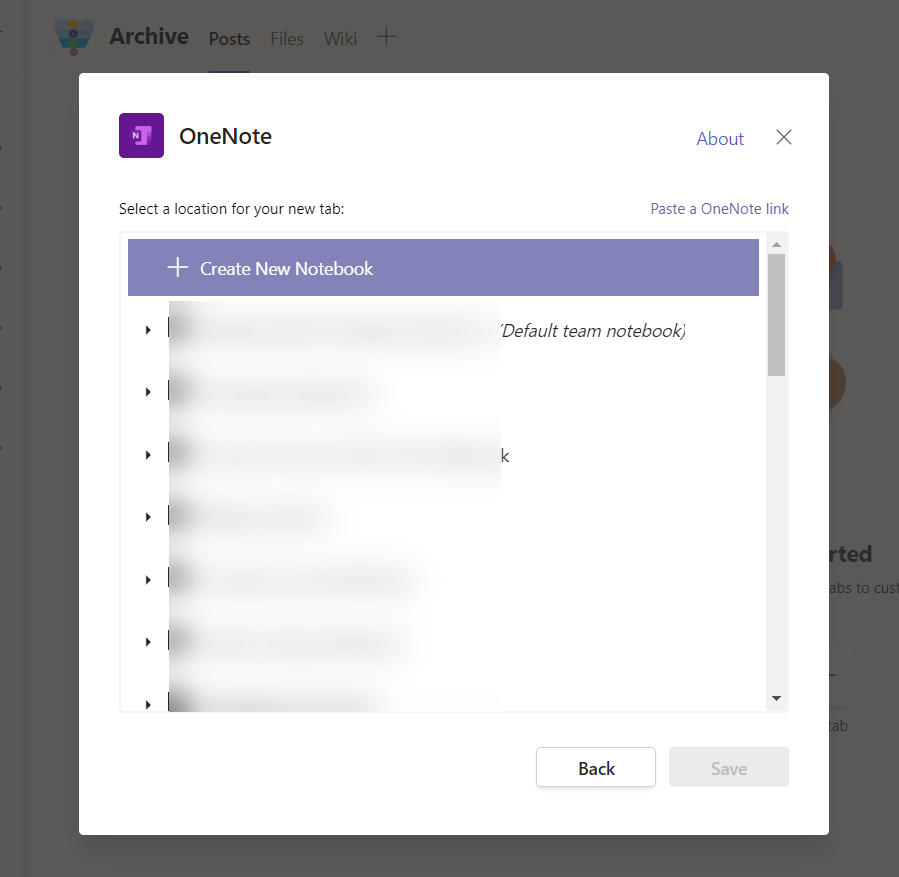Switch to the Files tab

(x=287, y=39)
